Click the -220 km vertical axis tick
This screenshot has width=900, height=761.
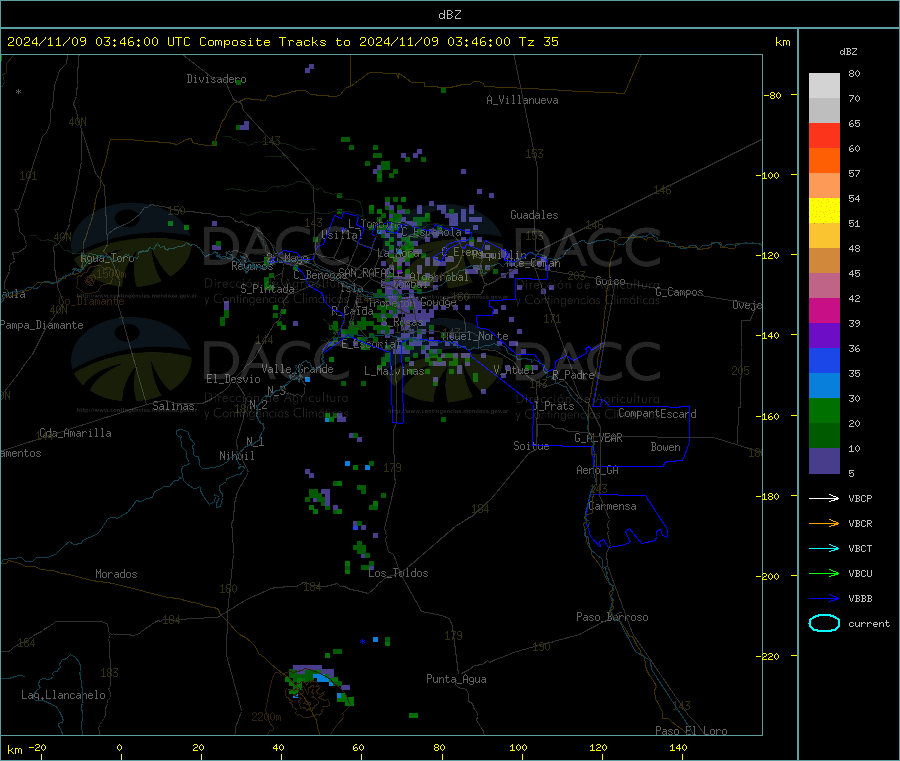pyautogui.click(x=770, y=656)
